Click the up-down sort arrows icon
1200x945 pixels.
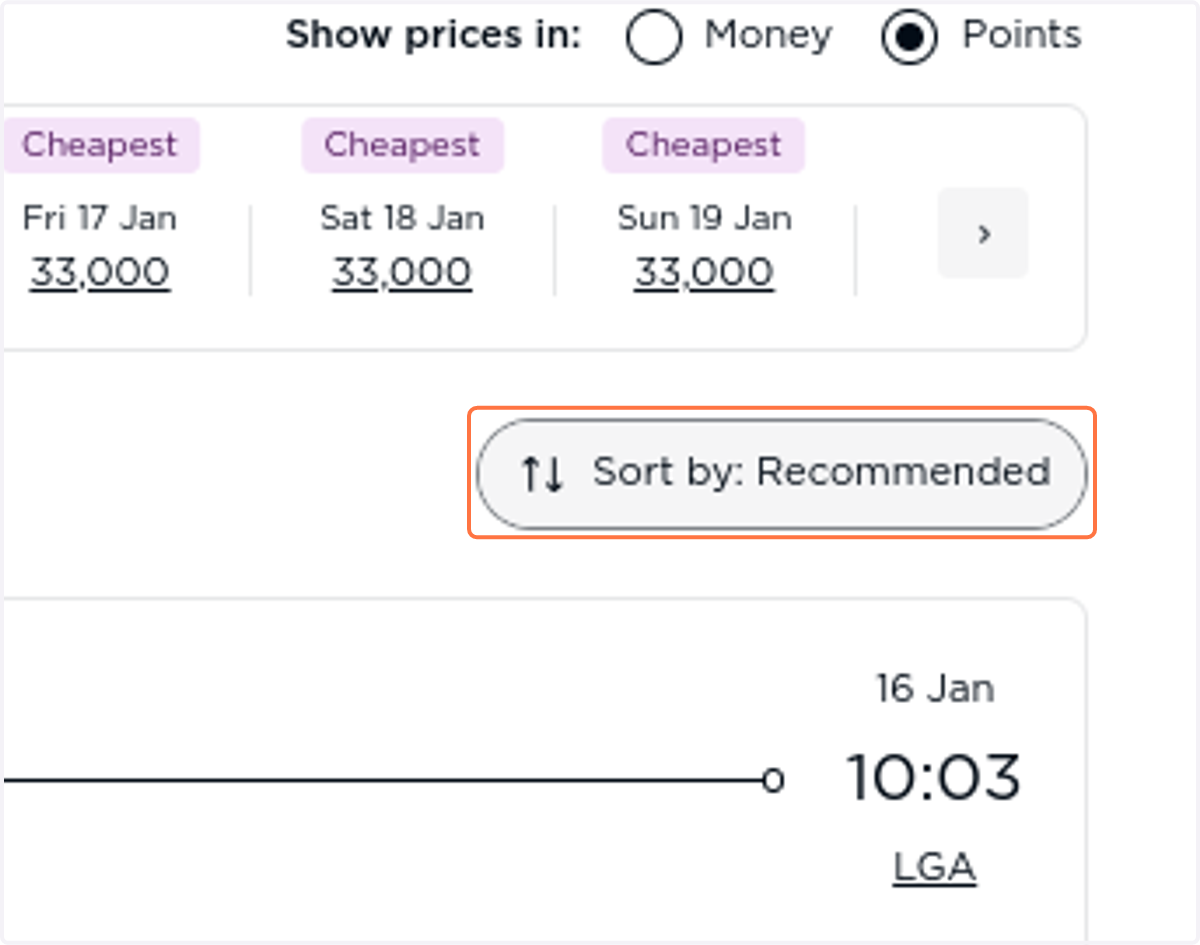[x=542, y=474]
